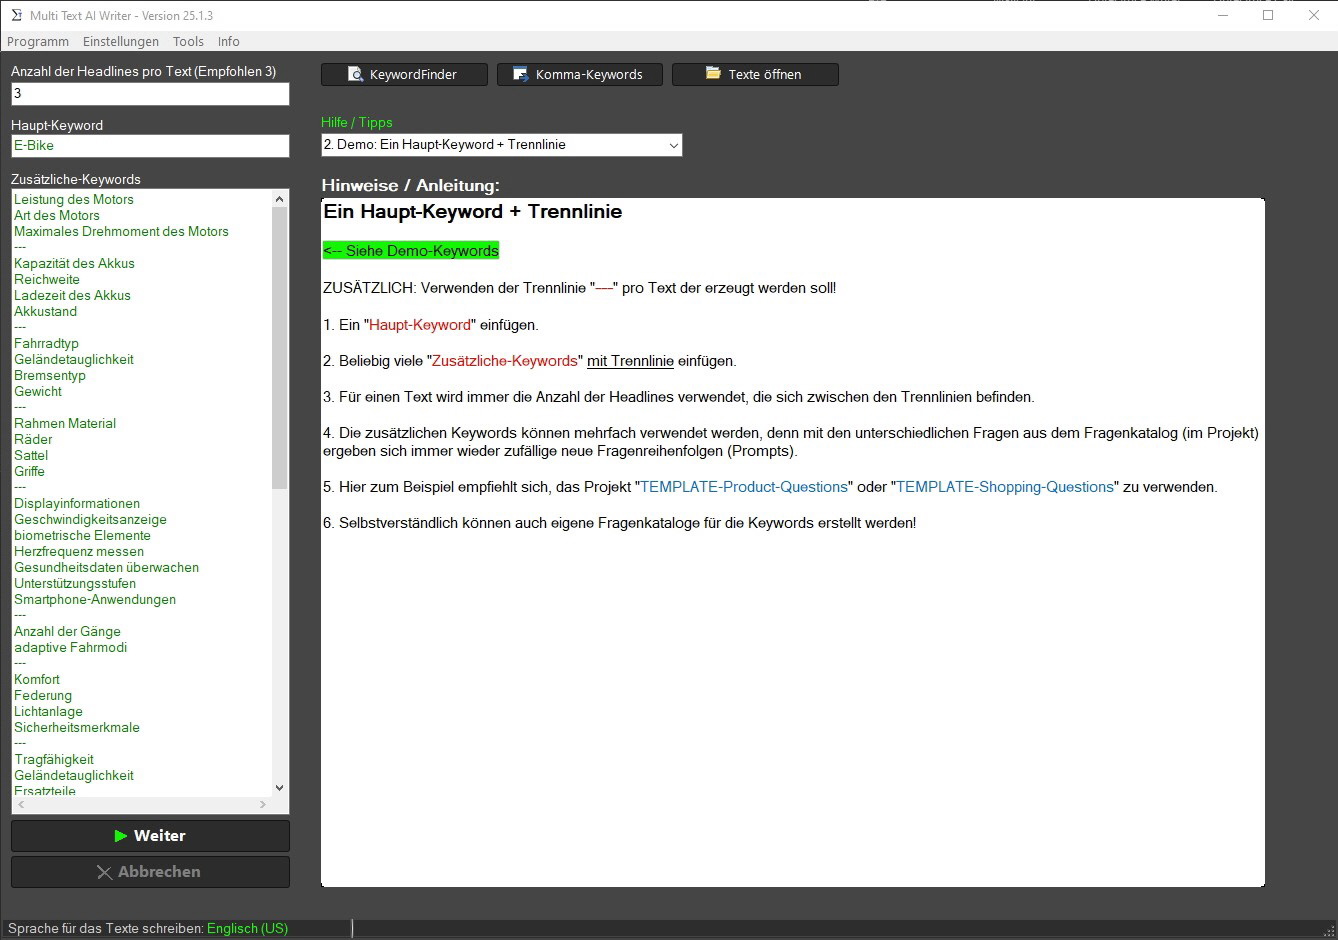Click the Haupt-Keyword input field
The height and width of the screenshot is (940, 1338).
pos(150,146)
